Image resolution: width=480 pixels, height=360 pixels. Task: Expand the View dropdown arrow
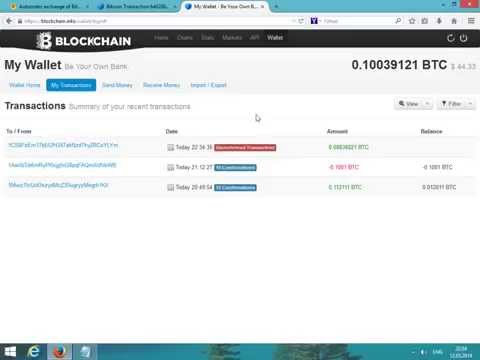coord(427,104)
